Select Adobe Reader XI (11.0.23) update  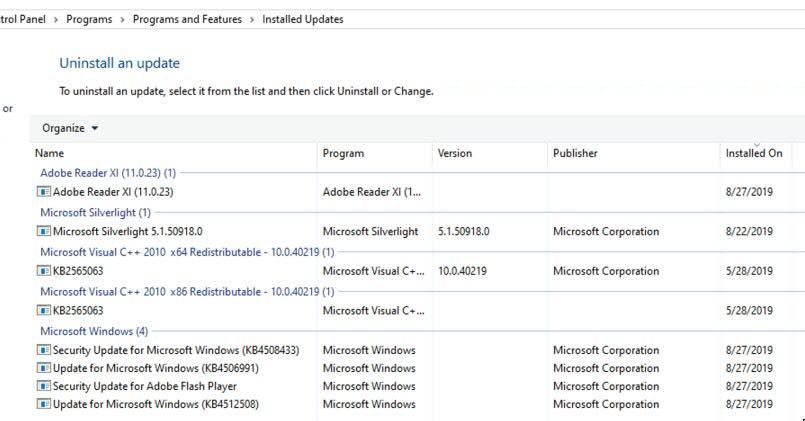(113, 192)
